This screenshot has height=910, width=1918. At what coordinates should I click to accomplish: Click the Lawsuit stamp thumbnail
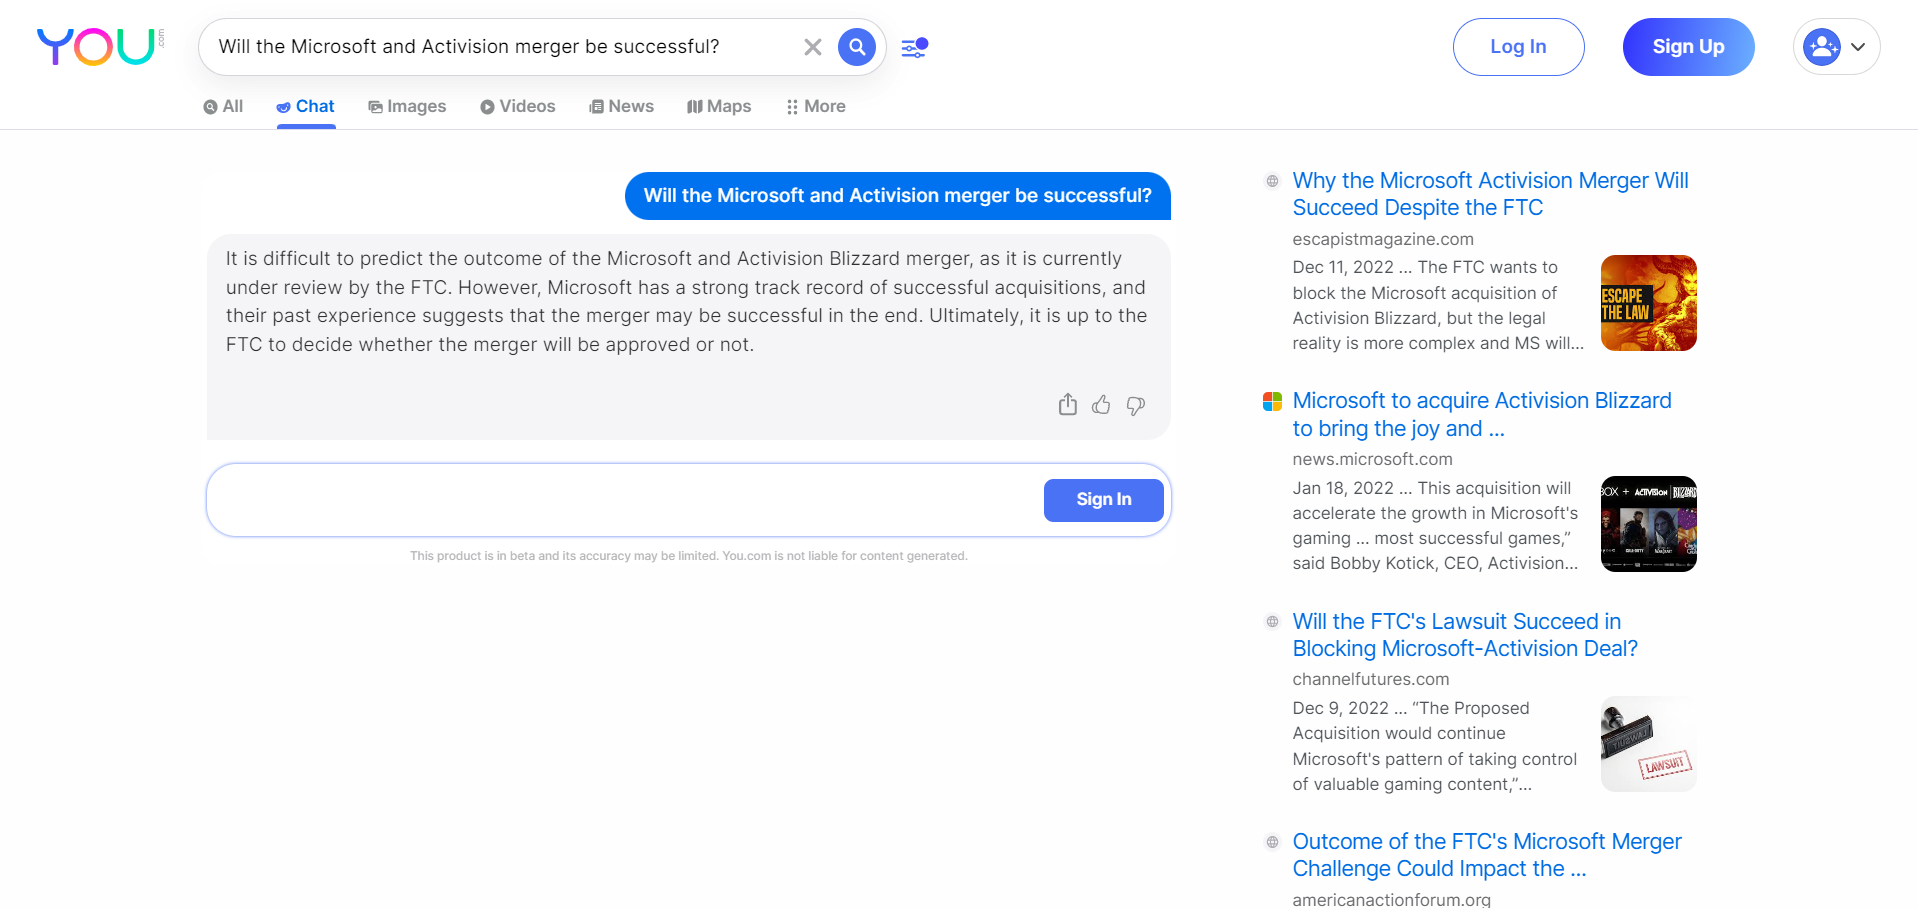pyautogui.click(x=1649, y=744)
